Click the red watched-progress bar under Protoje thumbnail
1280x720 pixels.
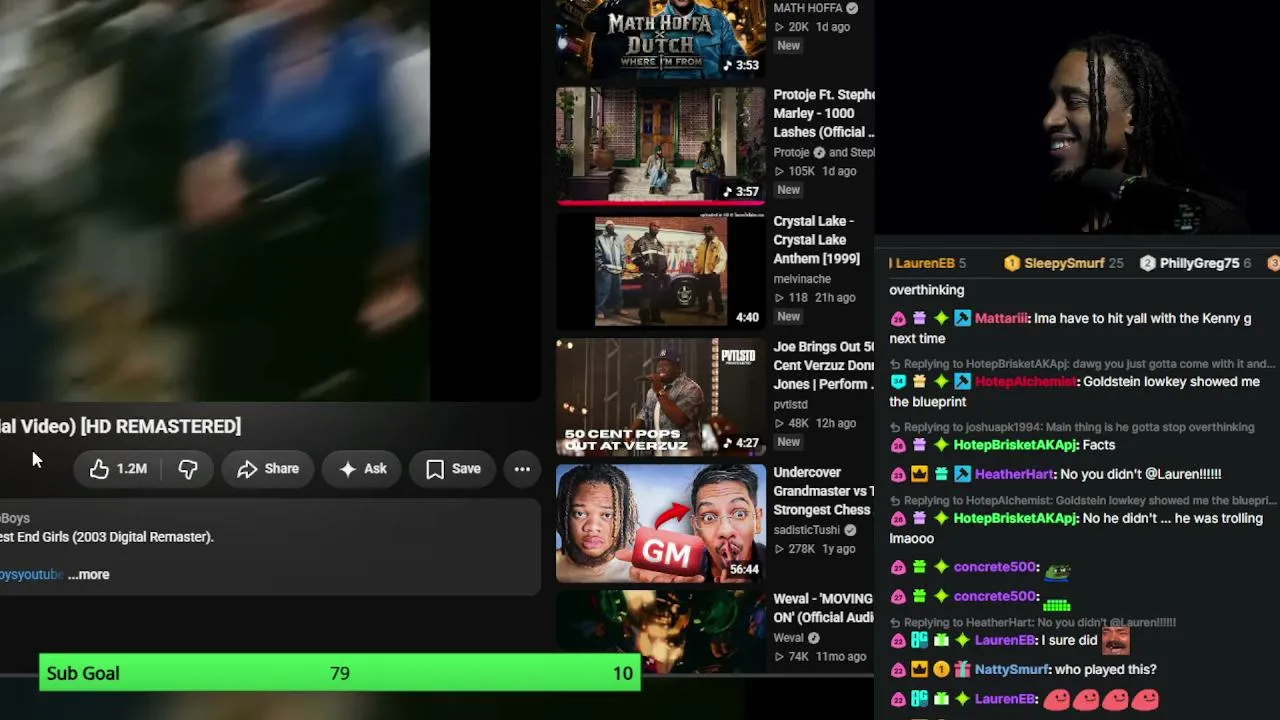pyautogui.click(x=660, y=203)
